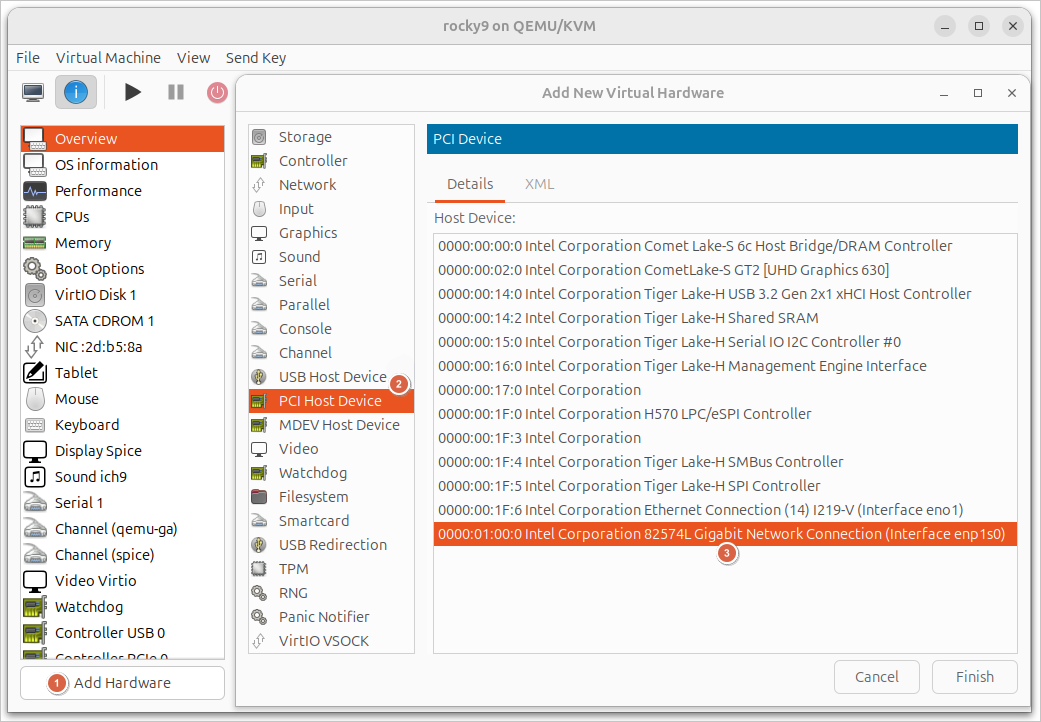Select the I219-V Ethernet Connection eno1 device

click(x=700, y=510)
